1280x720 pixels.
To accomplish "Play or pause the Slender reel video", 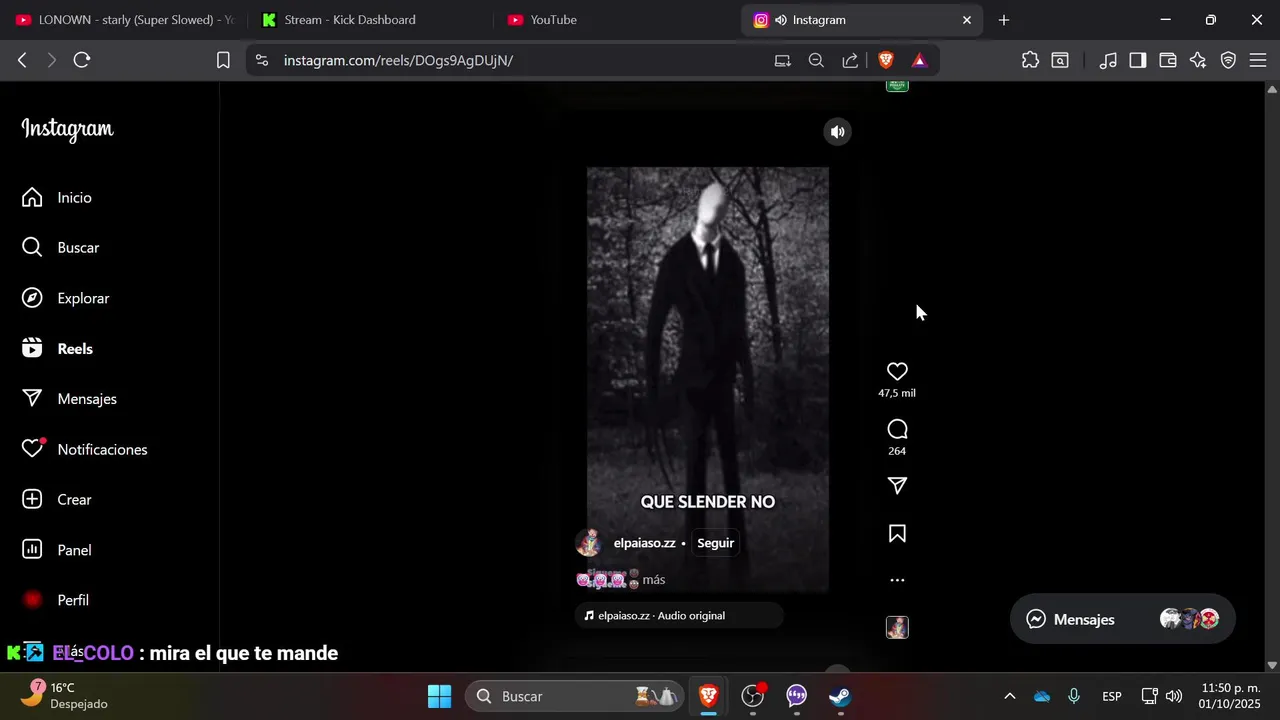I will click(708, 380).
